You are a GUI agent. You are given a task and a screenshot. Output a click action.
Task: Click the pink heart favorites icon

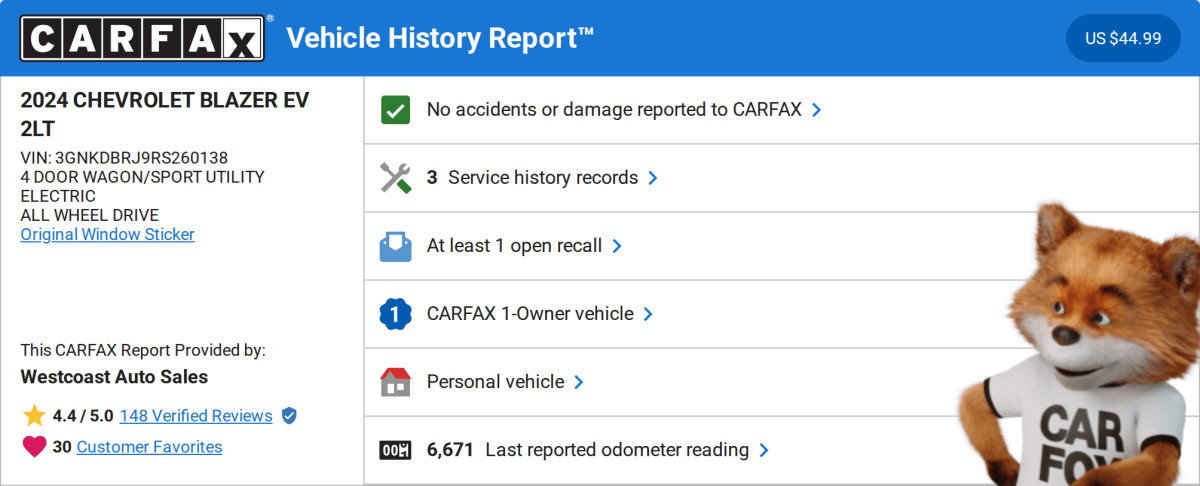click(x=34, y=447)
